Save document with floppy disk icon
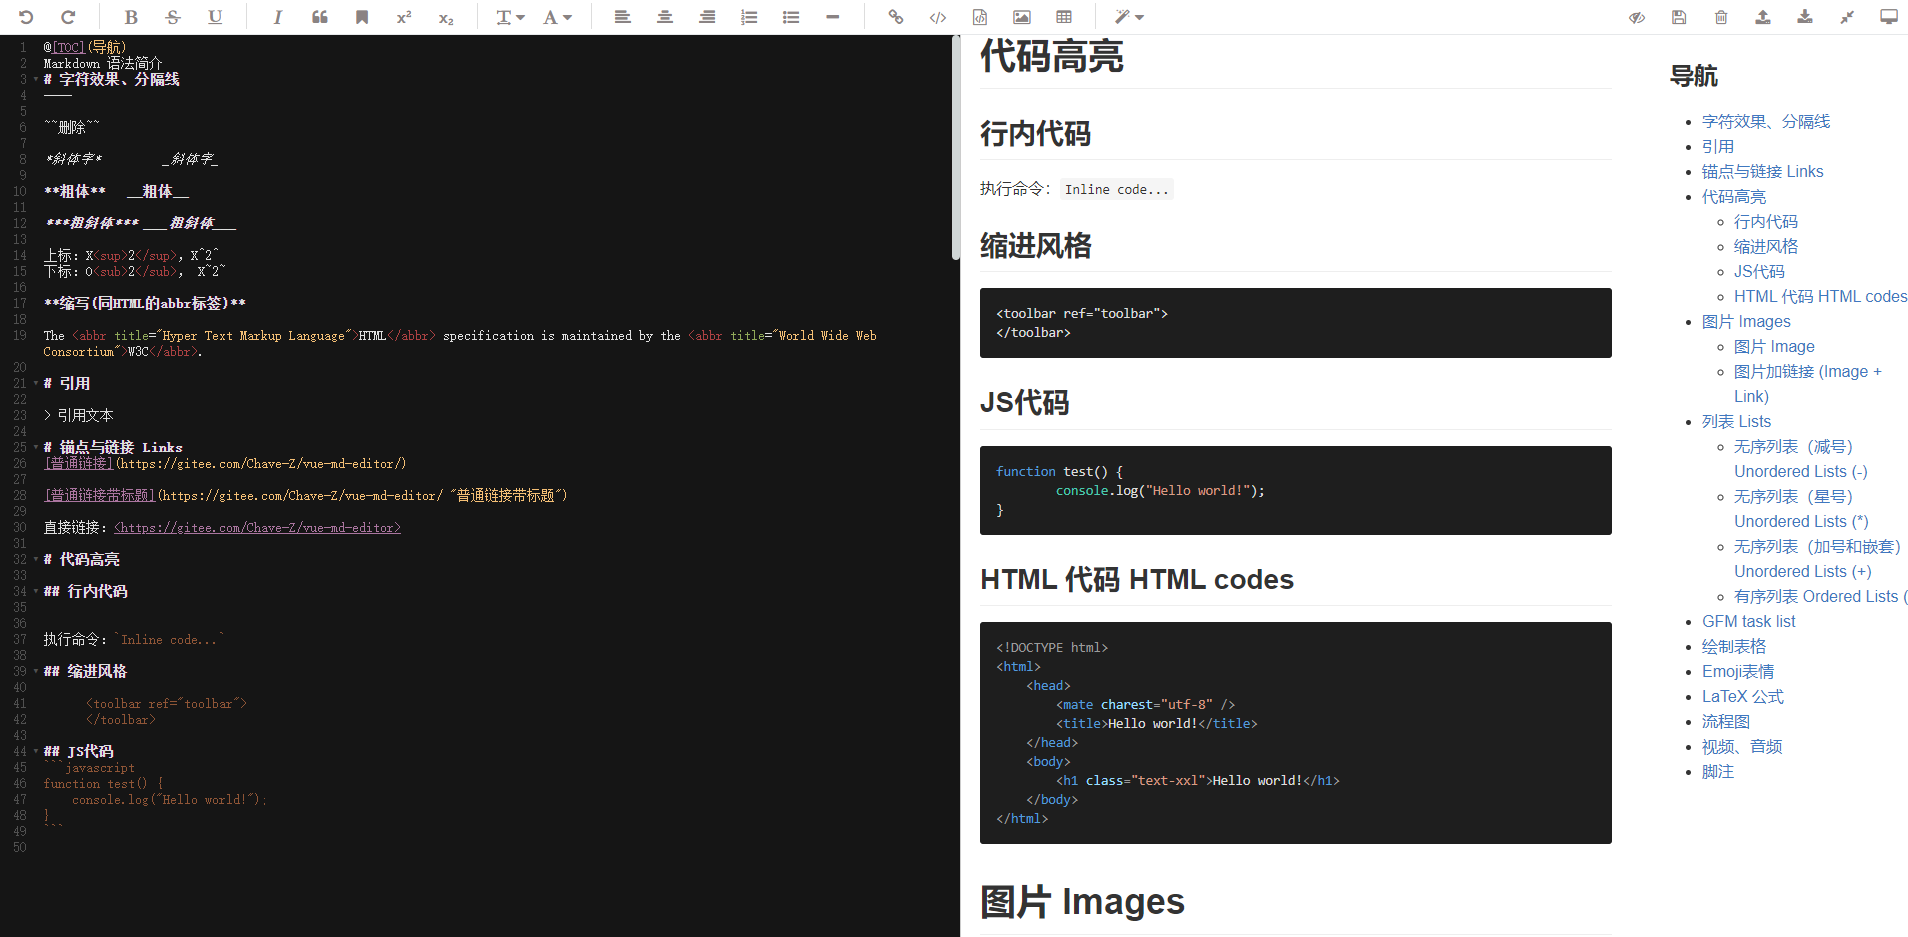 [1679, 17]
